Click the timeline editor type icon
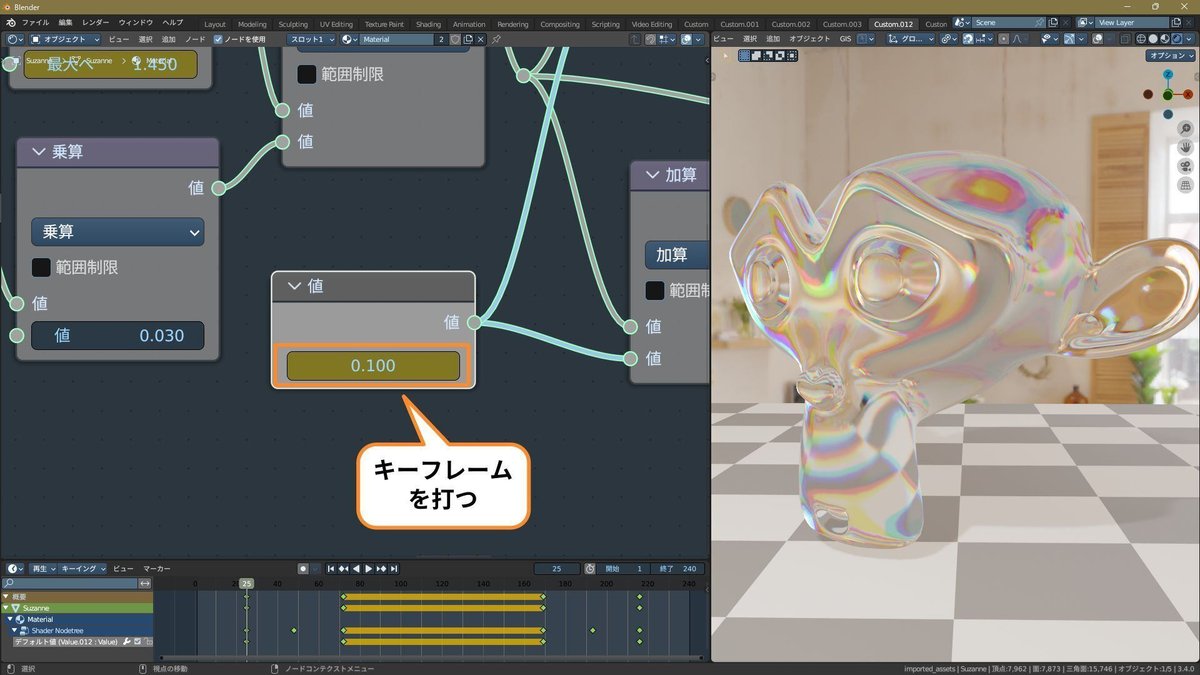The width and height of the screenshot is (1200, 675). click(x=15, y=568)
